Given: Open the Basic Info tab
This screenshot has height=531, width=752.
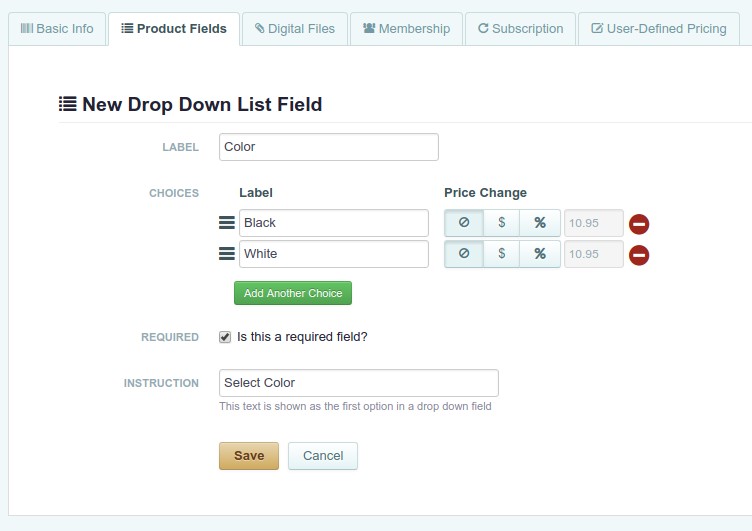Looking at the screenshot, I should 57,29.
